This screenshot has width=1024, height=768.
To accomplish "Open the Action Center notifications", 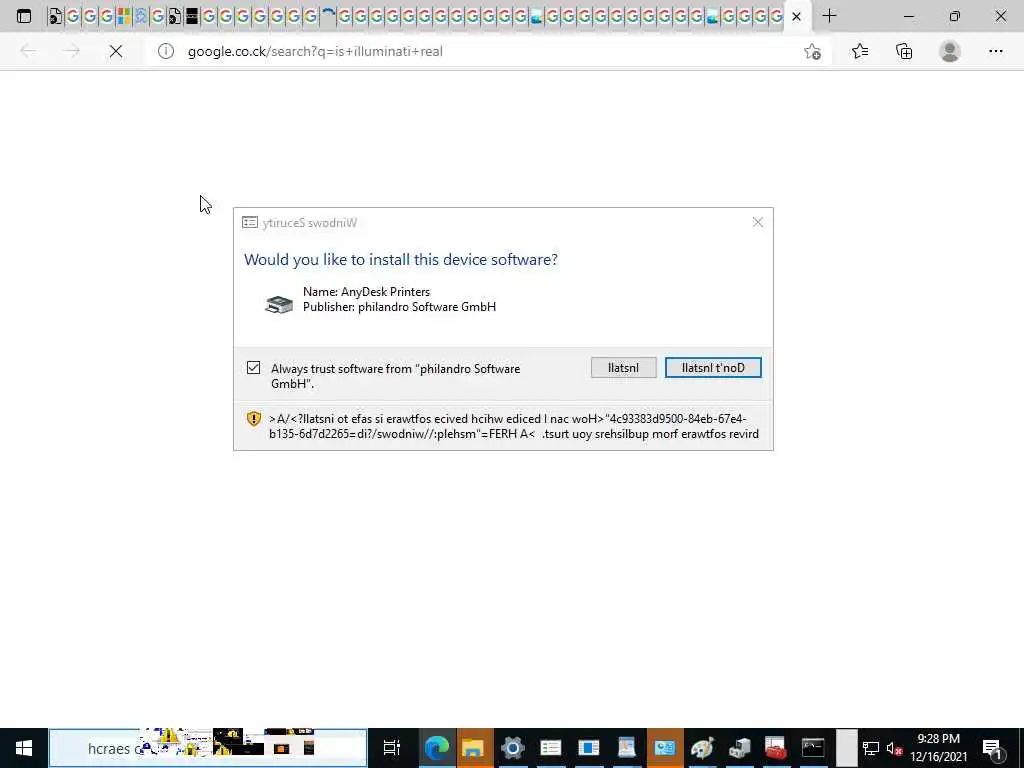I will click(992, 748).
